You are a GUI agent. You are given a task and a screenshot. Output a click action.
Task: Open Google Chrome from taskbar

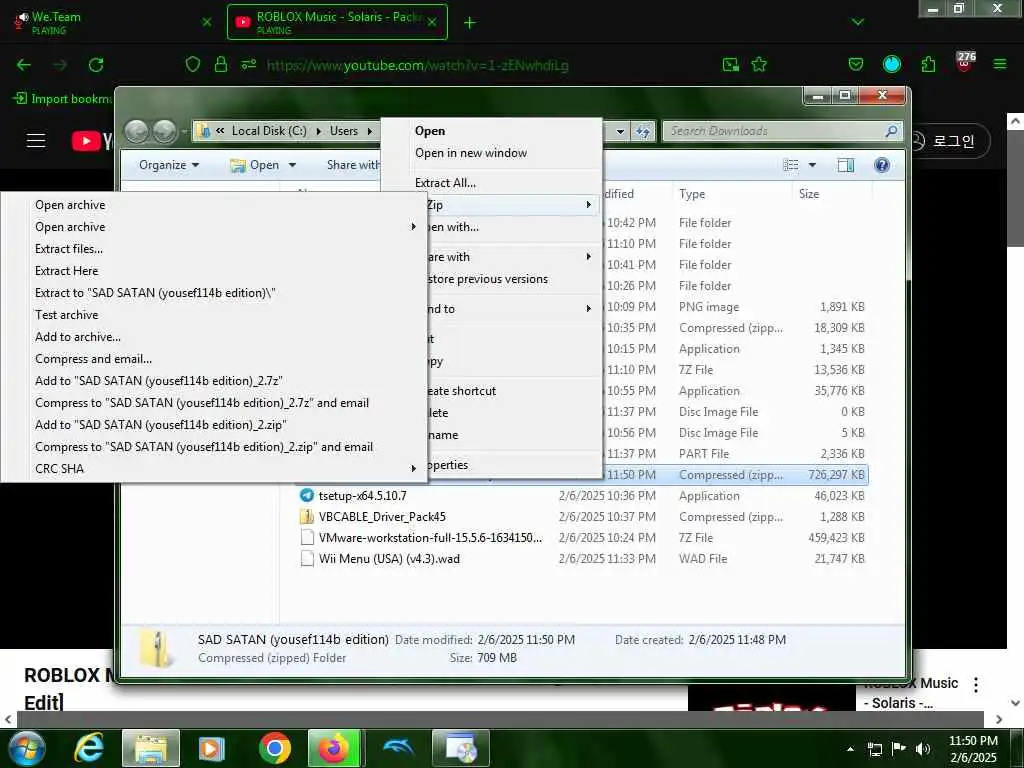tap(274, 748)
